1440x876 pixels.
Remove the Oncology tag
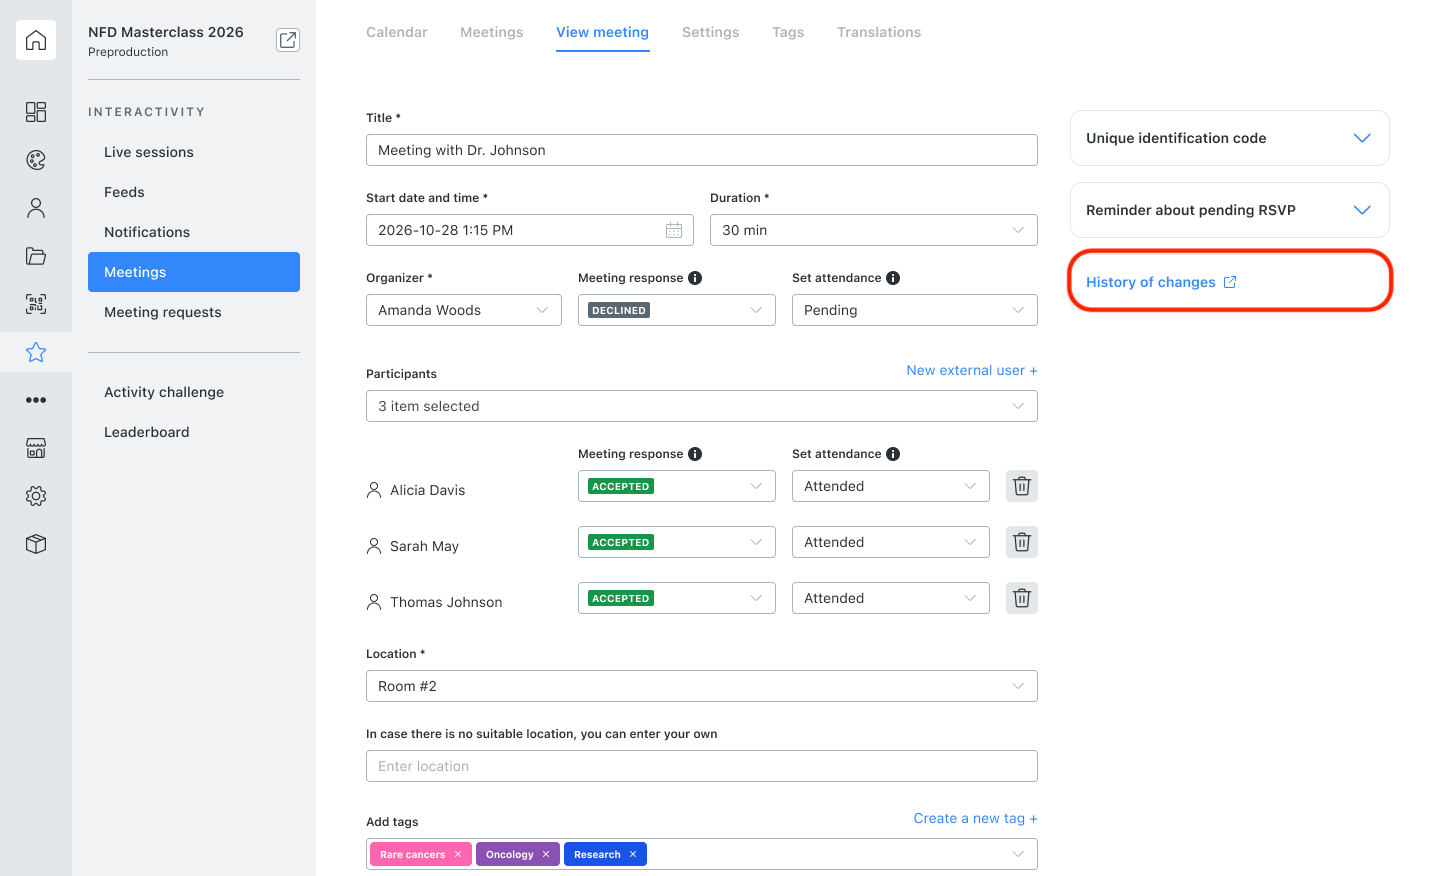(x=546, y=854)
